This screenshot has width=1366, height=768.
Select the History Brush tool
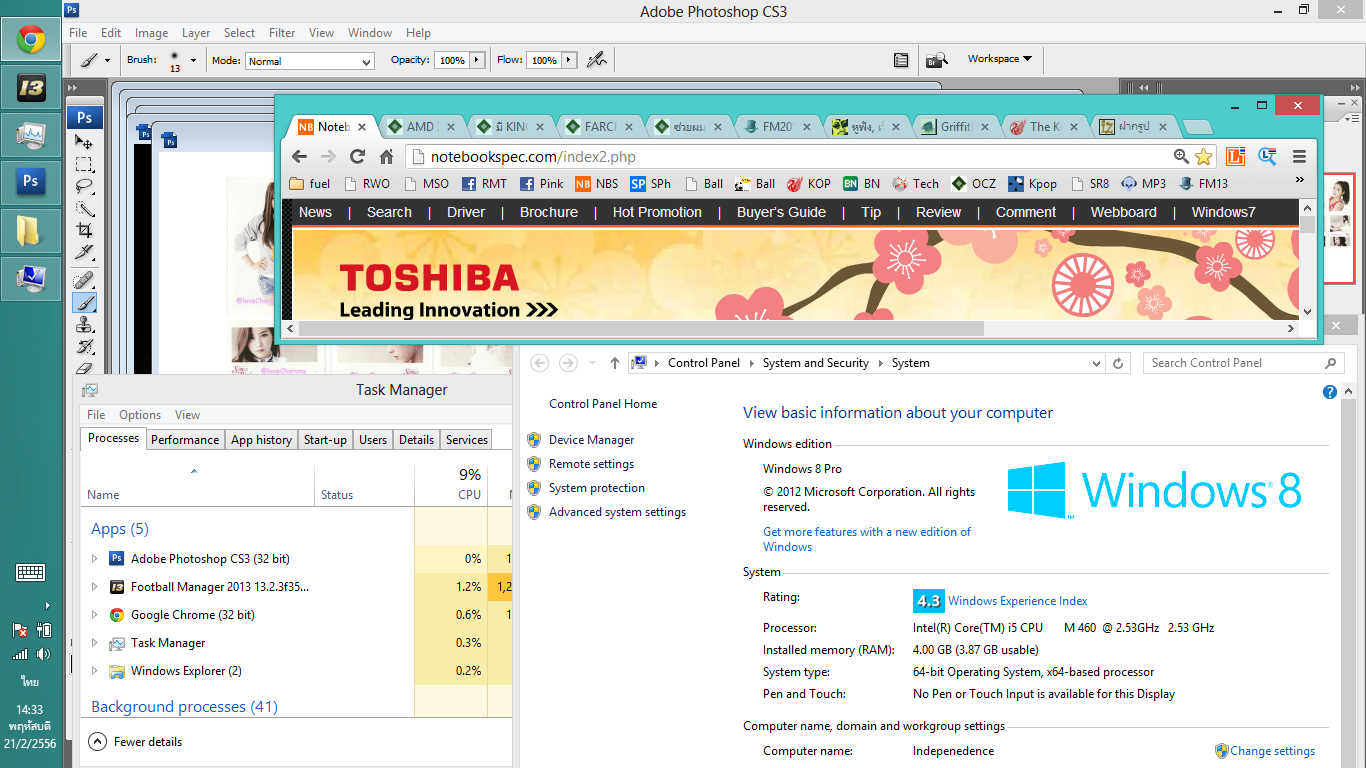(x=85, y=346)
